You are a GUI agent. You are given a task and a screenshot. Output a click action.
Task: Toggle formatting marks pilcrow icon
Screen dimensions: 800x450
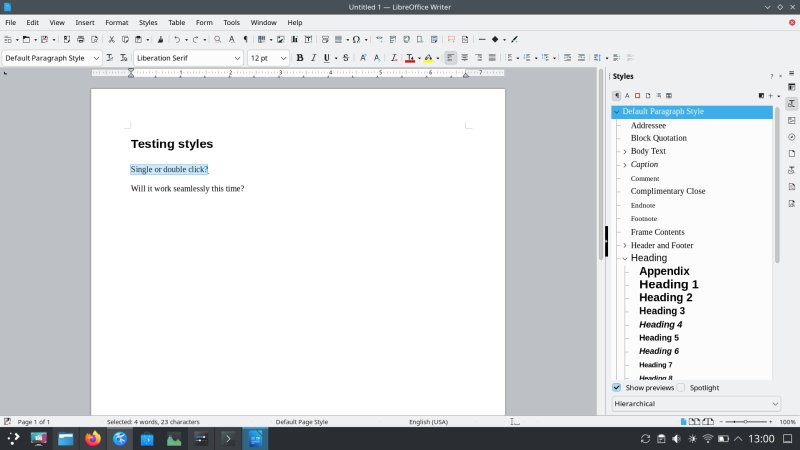245,39
